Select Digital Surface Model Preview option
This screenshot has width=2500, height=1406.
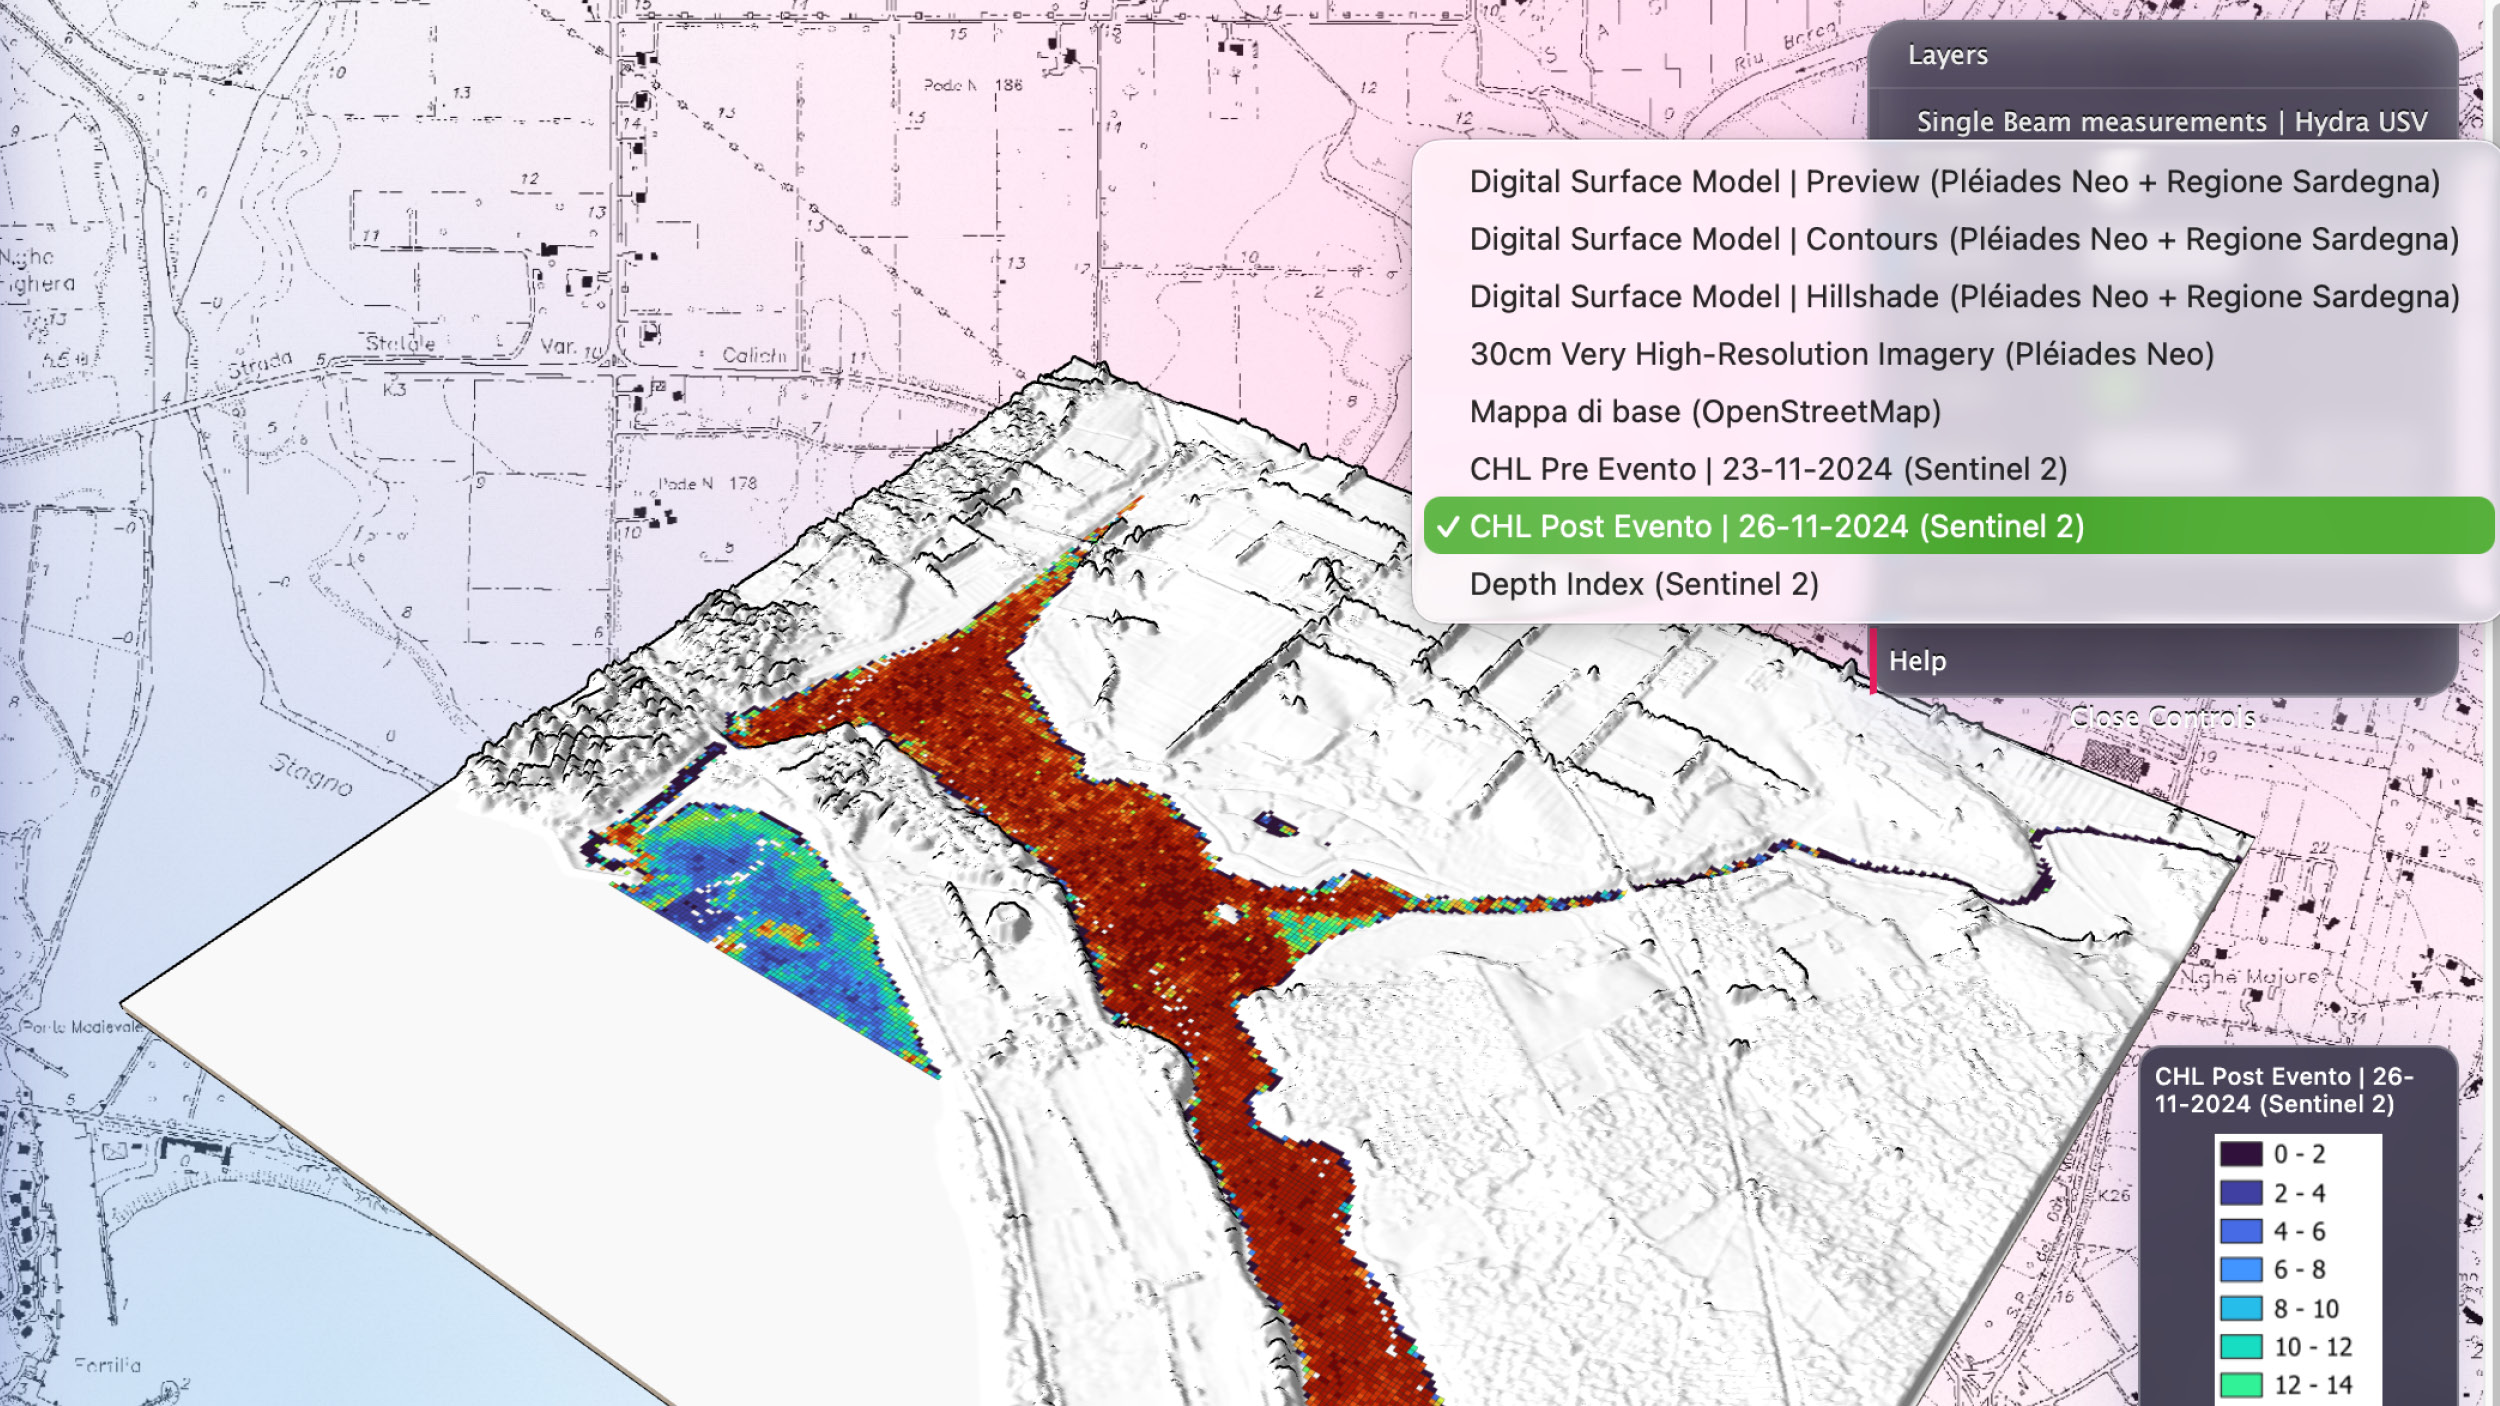click(x=1954, y=182)
